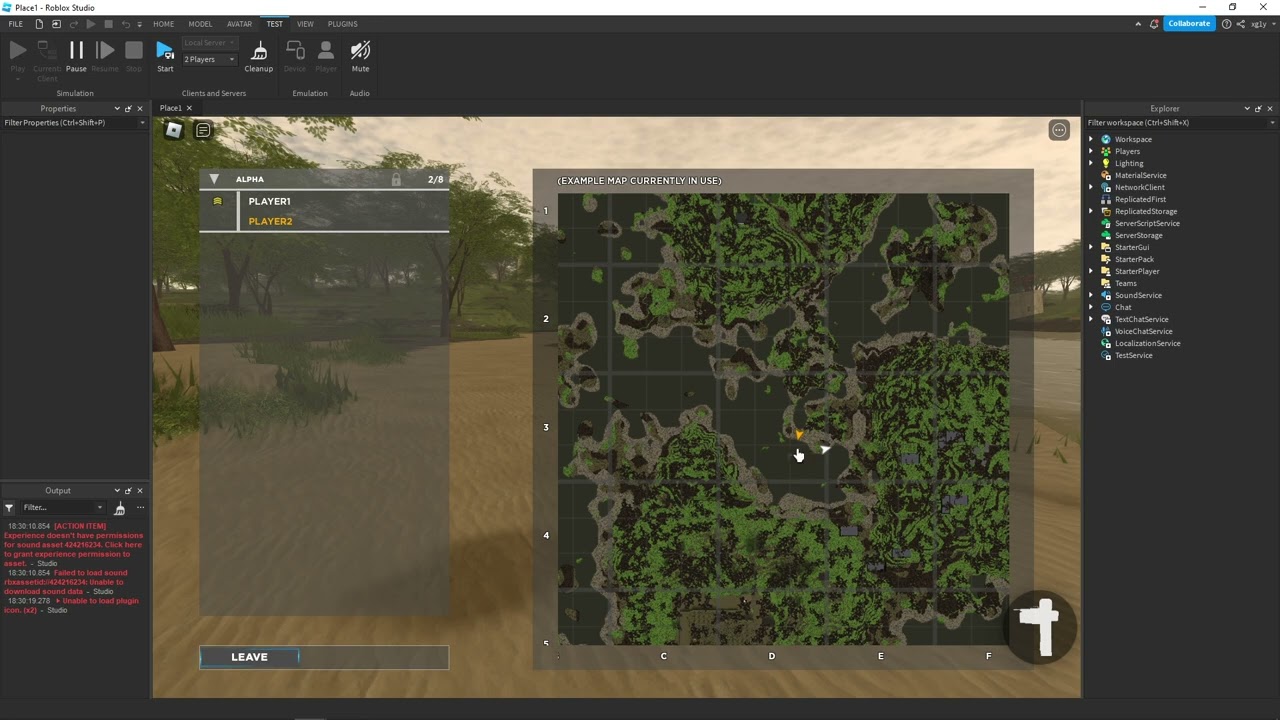Click the Cleanup servers icon

(x=258, y=55)
